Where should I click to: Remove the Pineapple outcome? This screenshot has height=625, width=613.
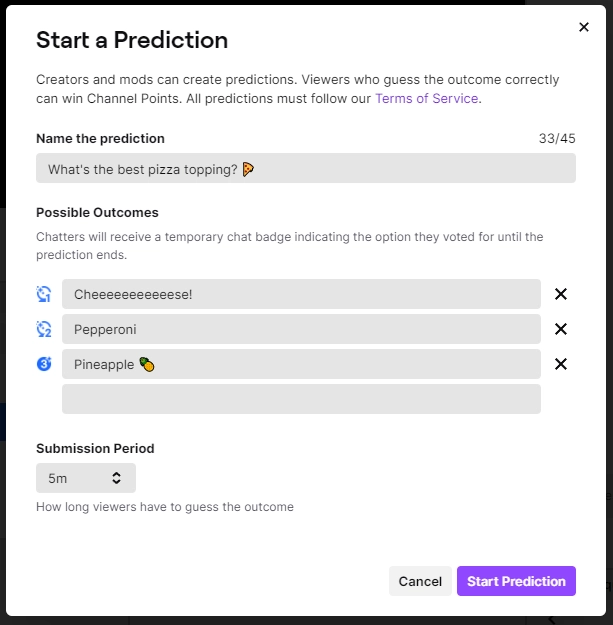[561, 364]
